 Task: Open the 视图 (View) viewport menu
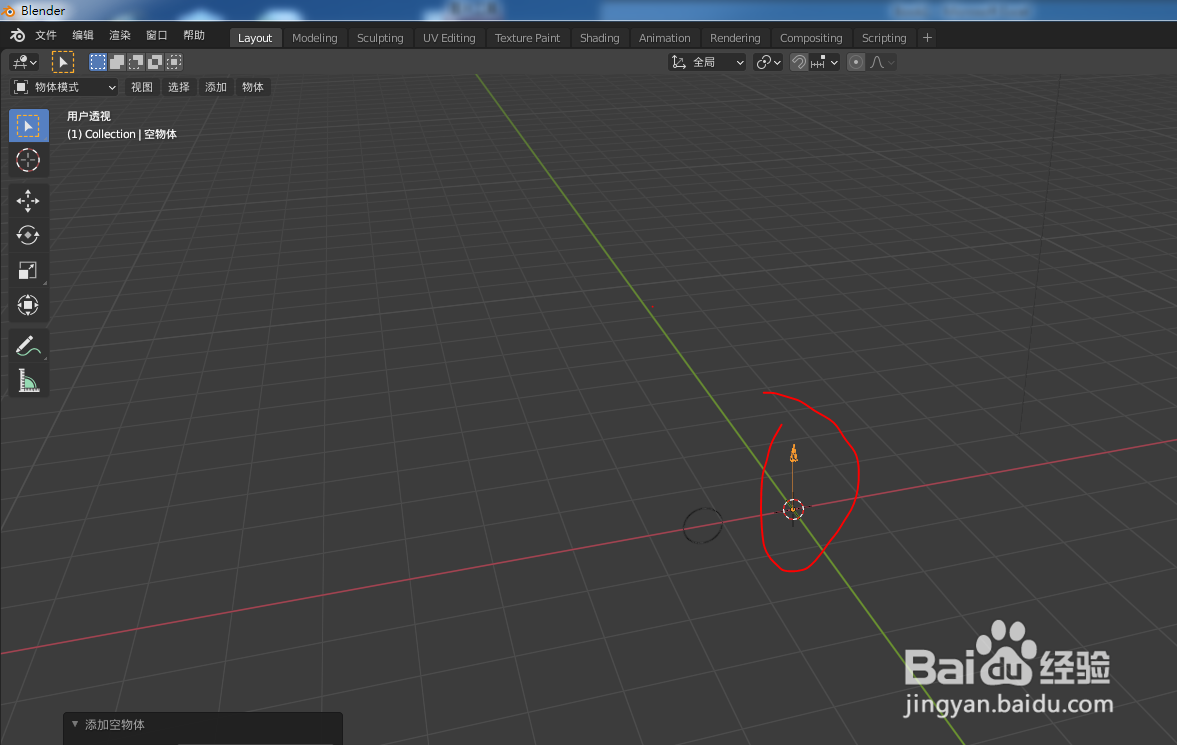(142, 87)
